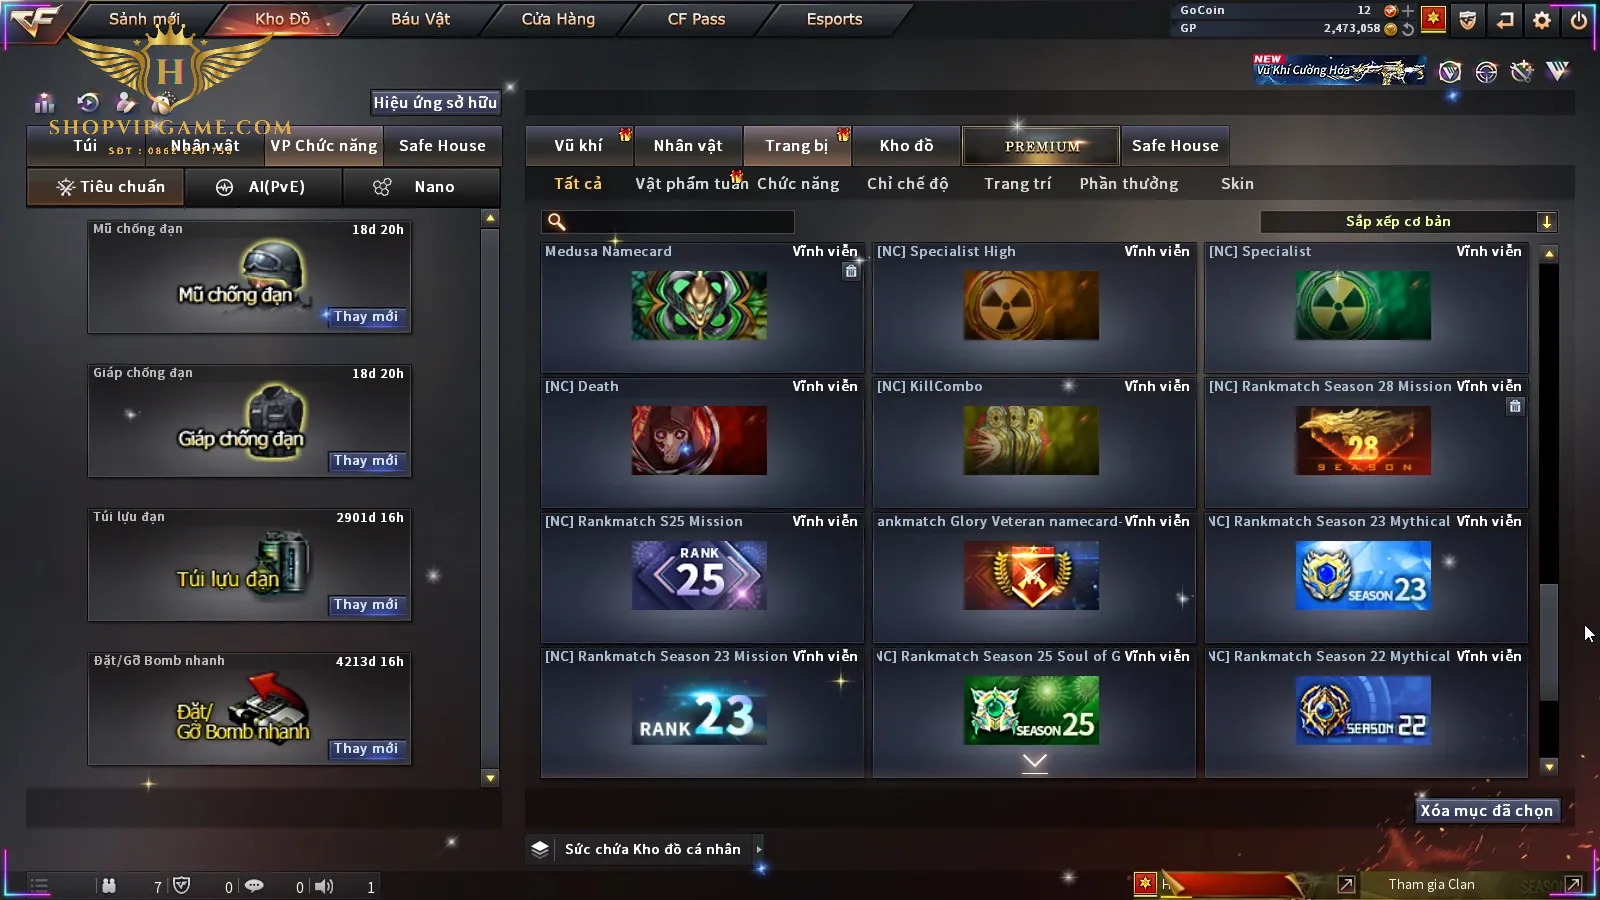Screen dimensions: 1600x900
Task: Click the replay history icon
Action: coord(88,102)
